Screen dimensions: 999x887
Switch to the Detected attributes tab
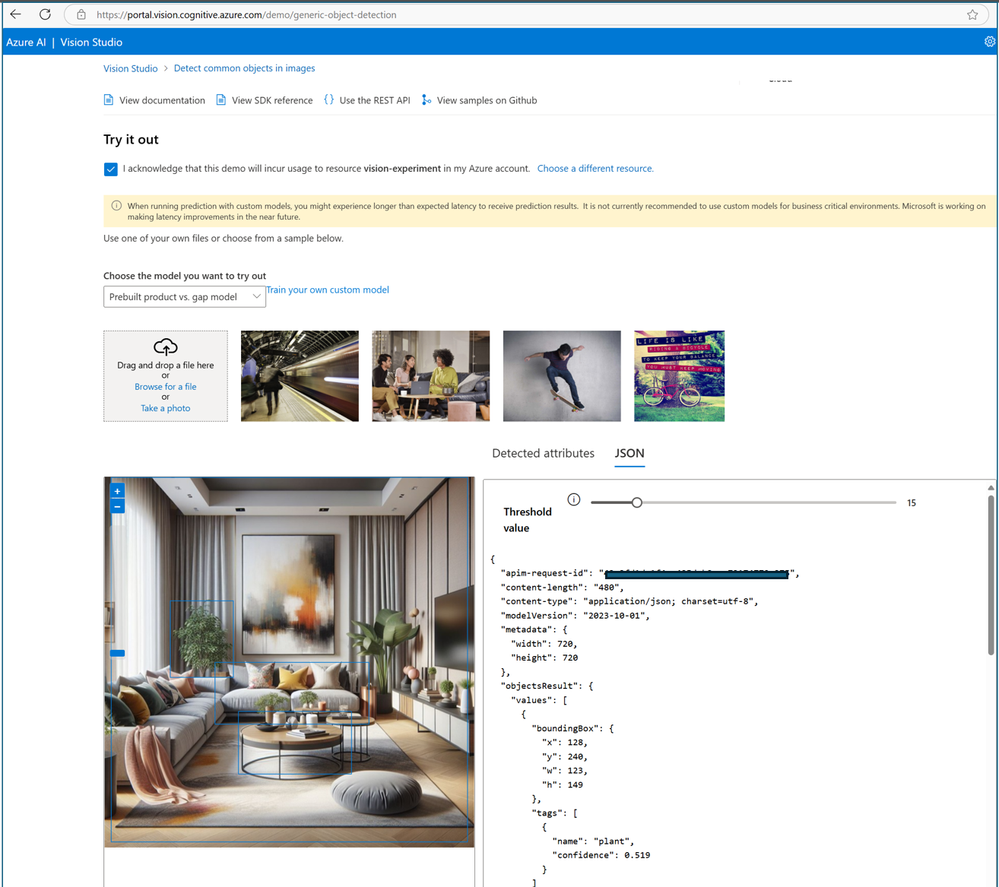tap(543, 453)
